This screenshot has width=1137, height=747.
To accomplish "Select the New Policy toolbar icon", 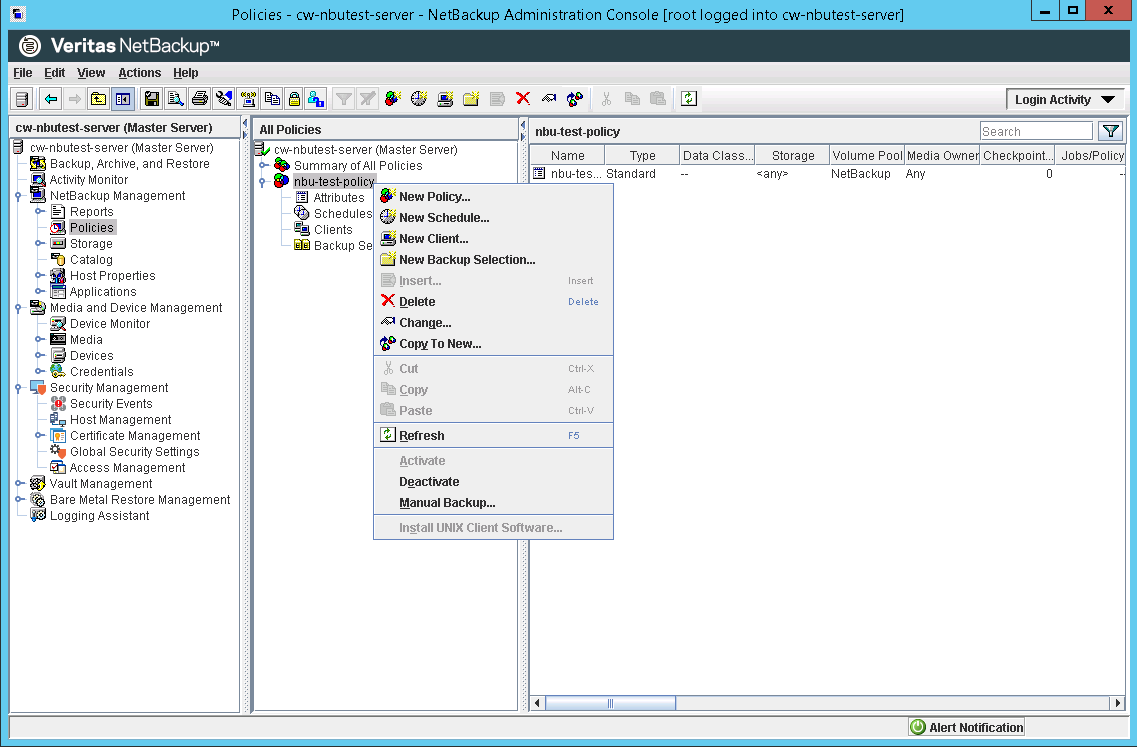I will pos(393,99).
